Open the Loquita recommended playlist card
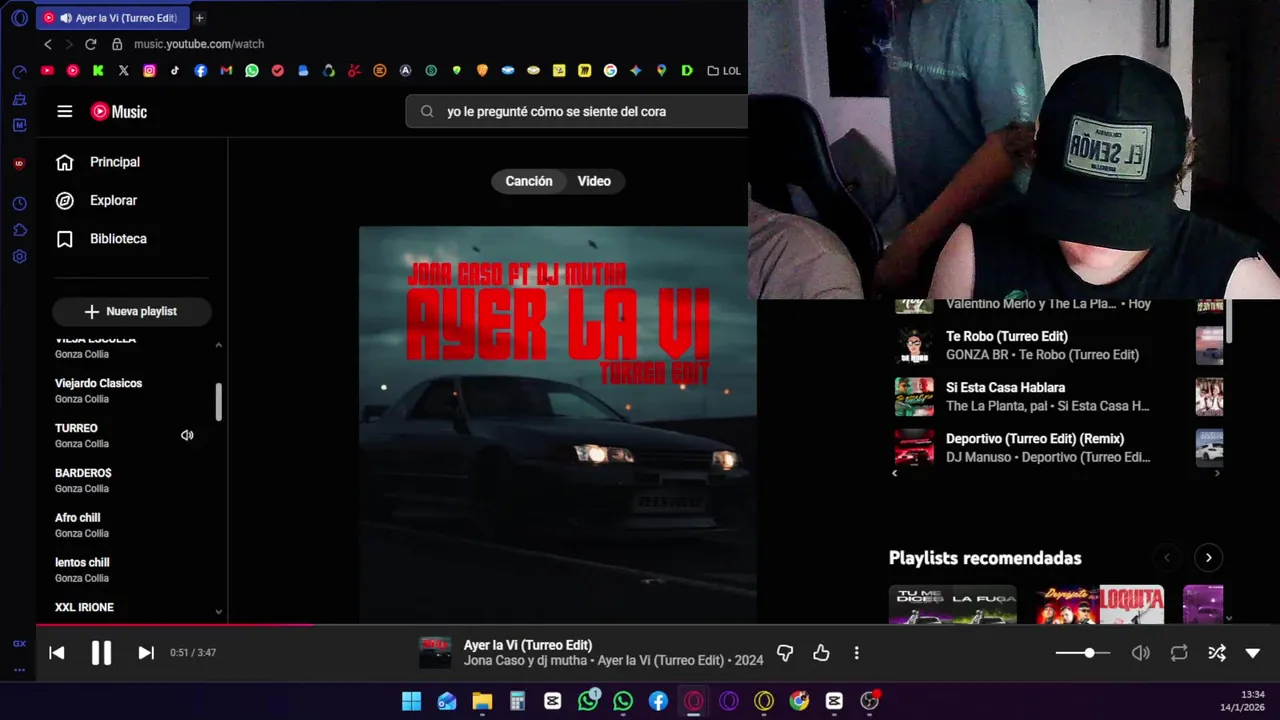The image size is (1280, 720). click(x=1100, y=604)
